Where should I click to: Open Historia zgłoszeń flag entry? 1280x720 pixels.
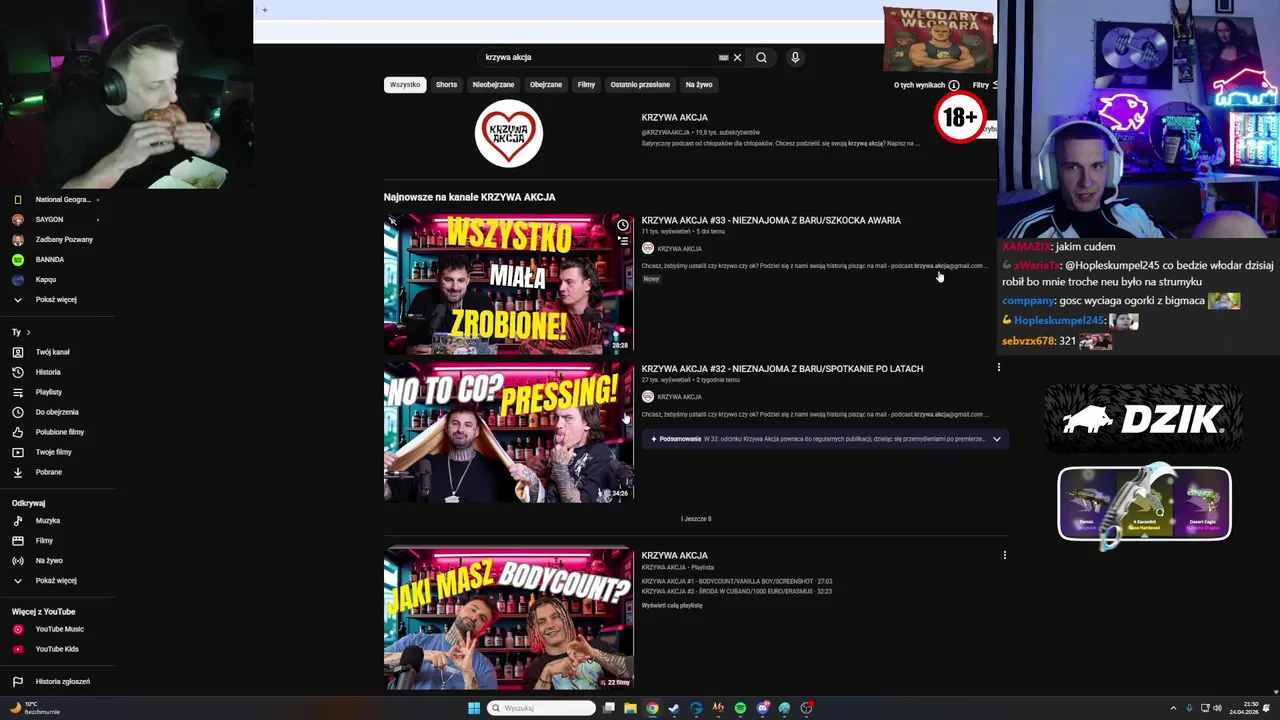(62, 682)
